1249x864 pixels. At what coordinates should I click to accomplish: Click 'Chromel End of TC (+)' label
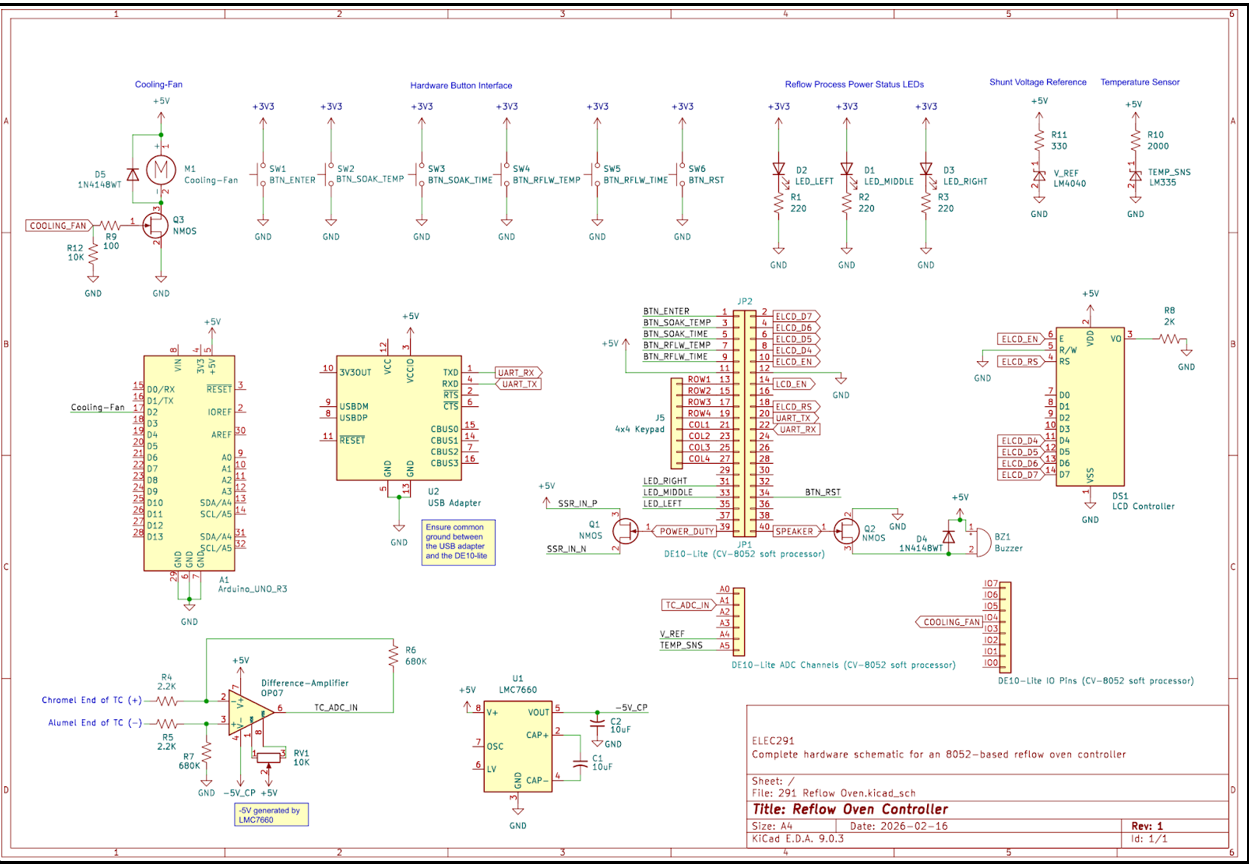point(92,700)
